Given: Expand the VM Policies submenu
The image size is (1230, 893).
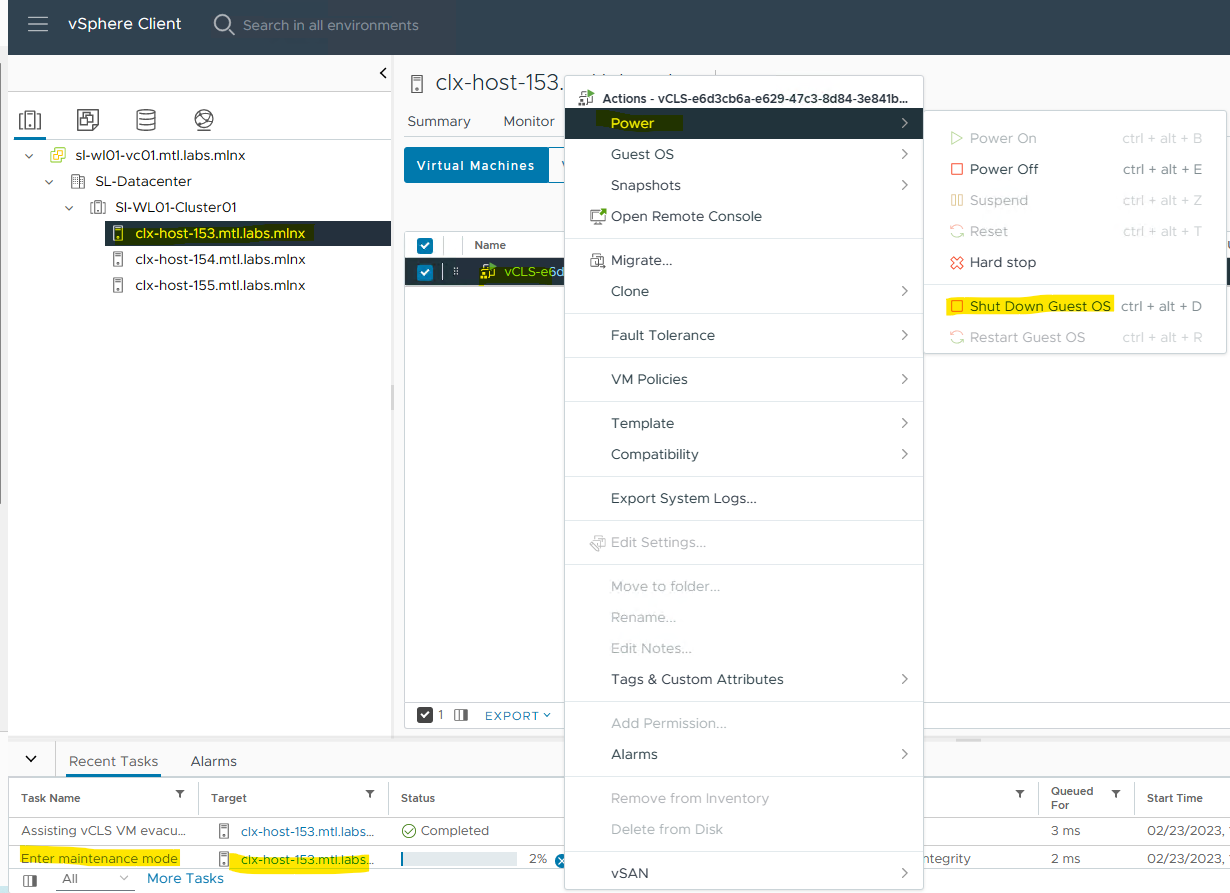Looking at the screenshot, I should [744, 379].
